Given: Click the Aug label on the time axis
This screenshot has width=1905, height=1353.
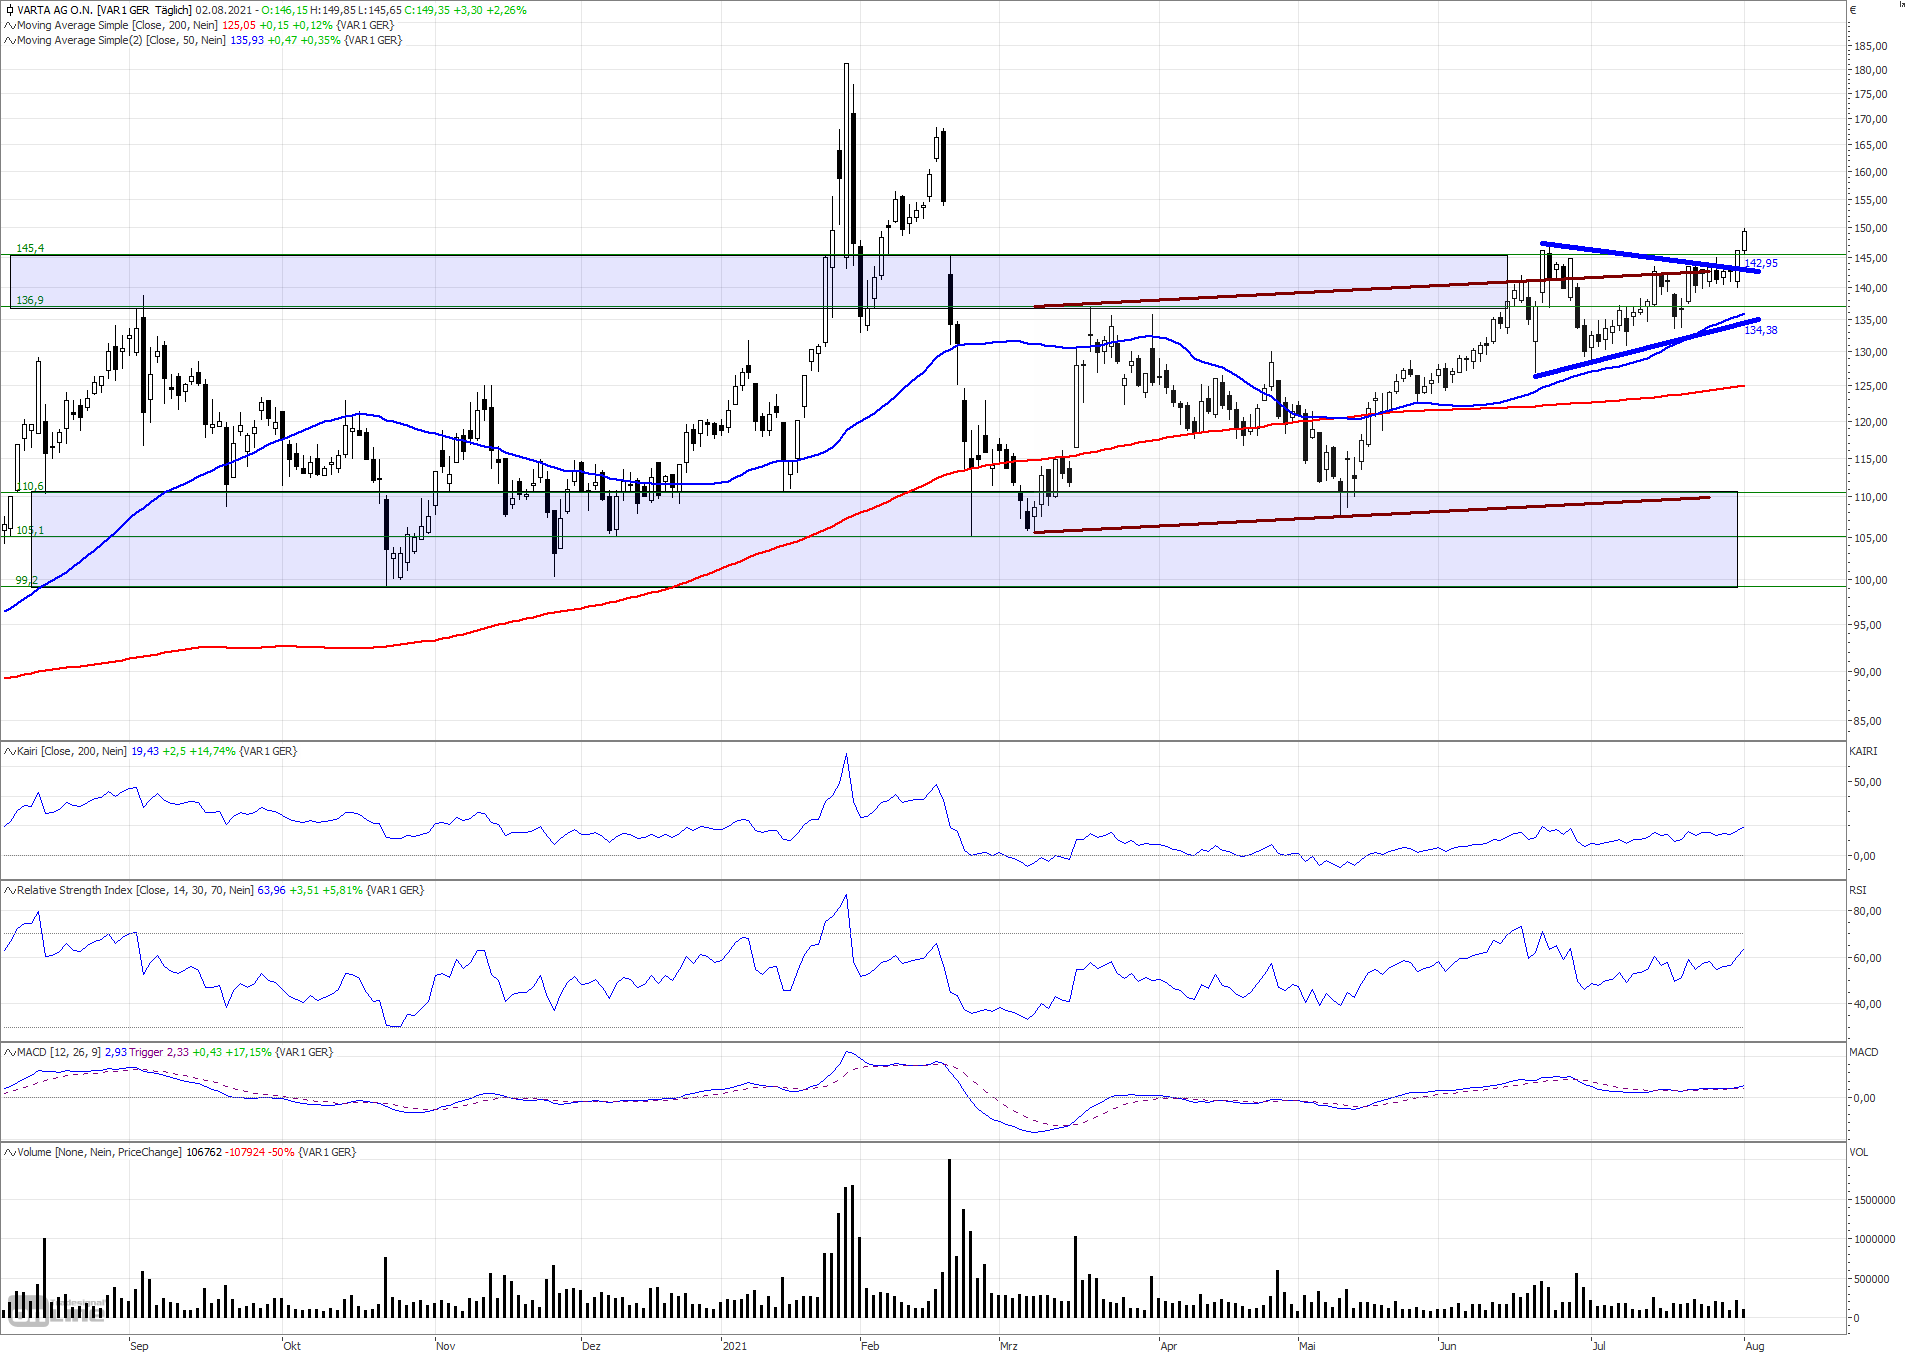Looking at the screenshot, I should 1755,1346.
